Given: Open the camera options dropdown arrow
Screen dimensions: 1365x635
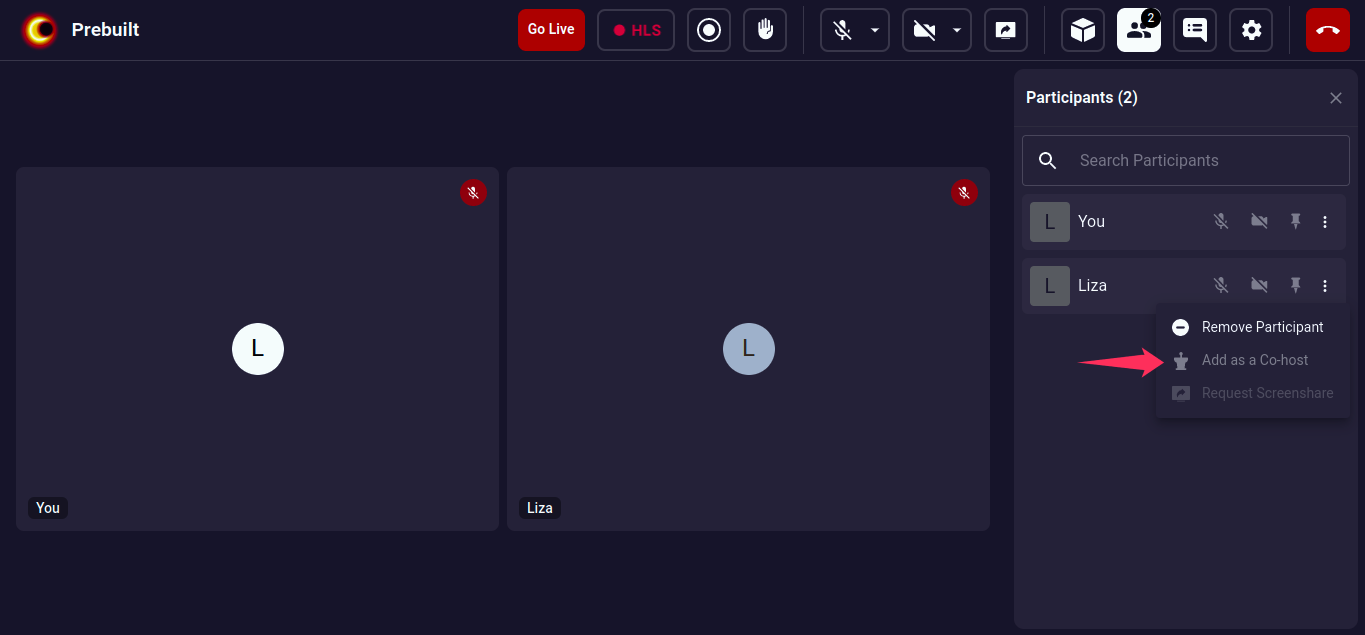Looking at the screenshot, I should tap(958, 30).
